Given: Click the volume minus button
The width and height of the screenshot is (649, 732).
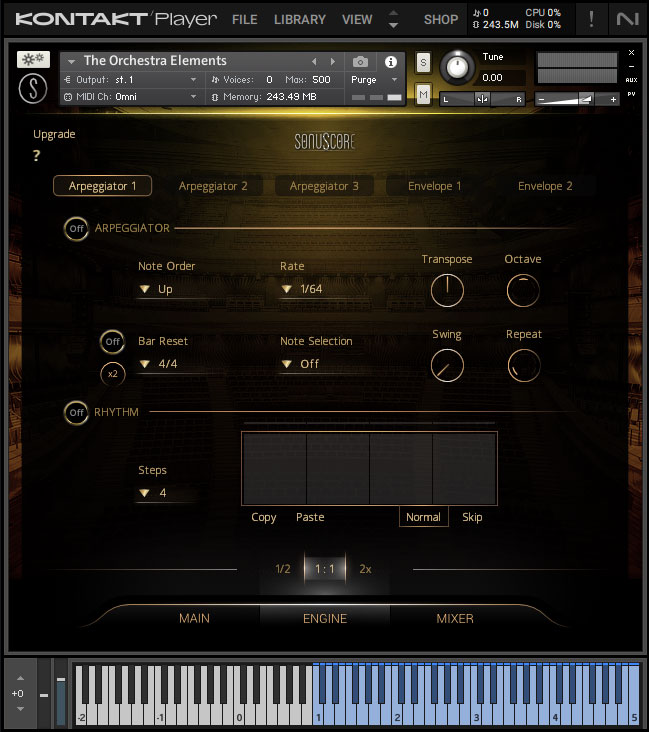Looking at the screenshot, I should [x=541, y=99].
